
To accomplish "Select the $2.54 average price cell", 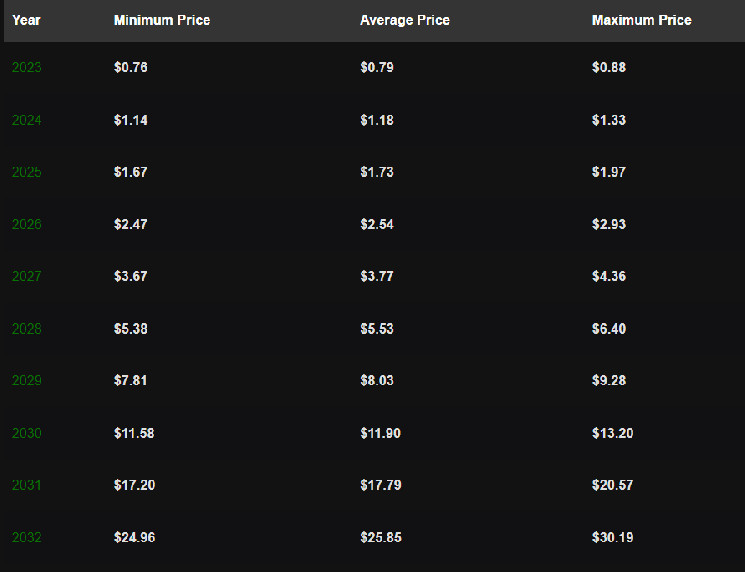I will (377, 224).
